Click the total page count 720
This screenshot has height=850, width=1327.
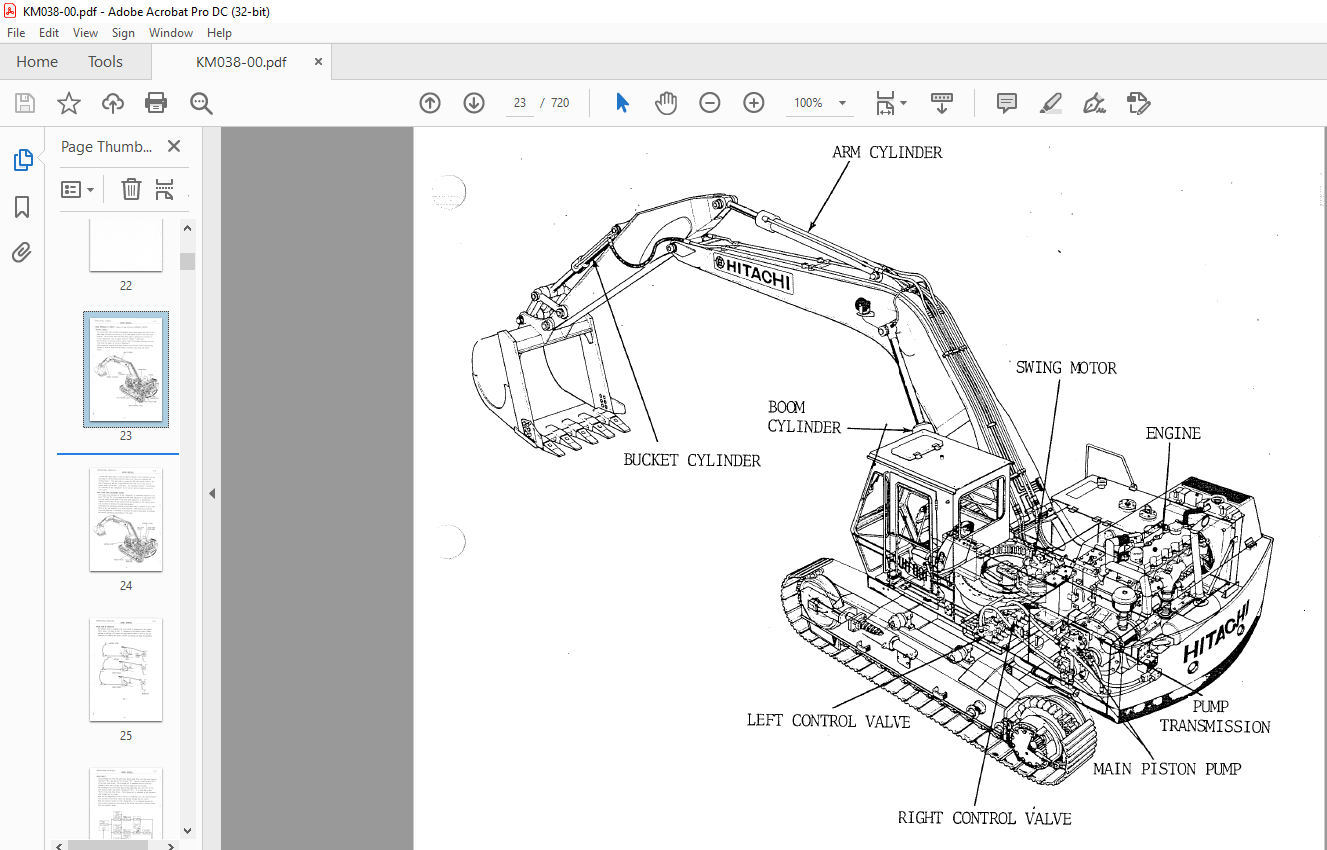pyautogui.click(x=560, y=103)
